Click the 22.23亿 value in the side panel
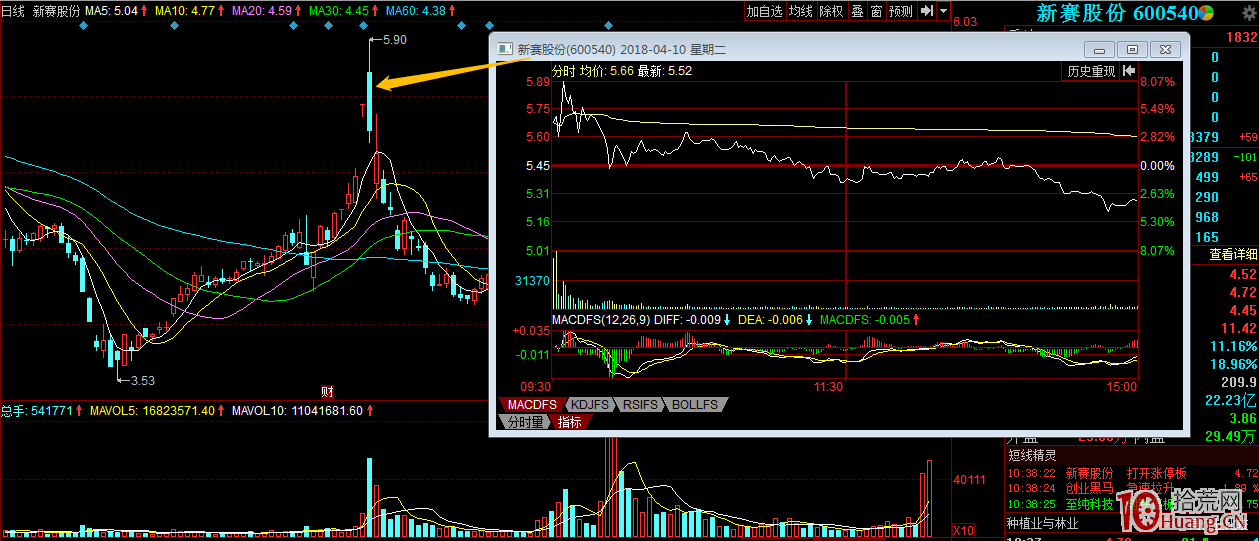The image size is (1259, 541). [x=1230, y=400]
